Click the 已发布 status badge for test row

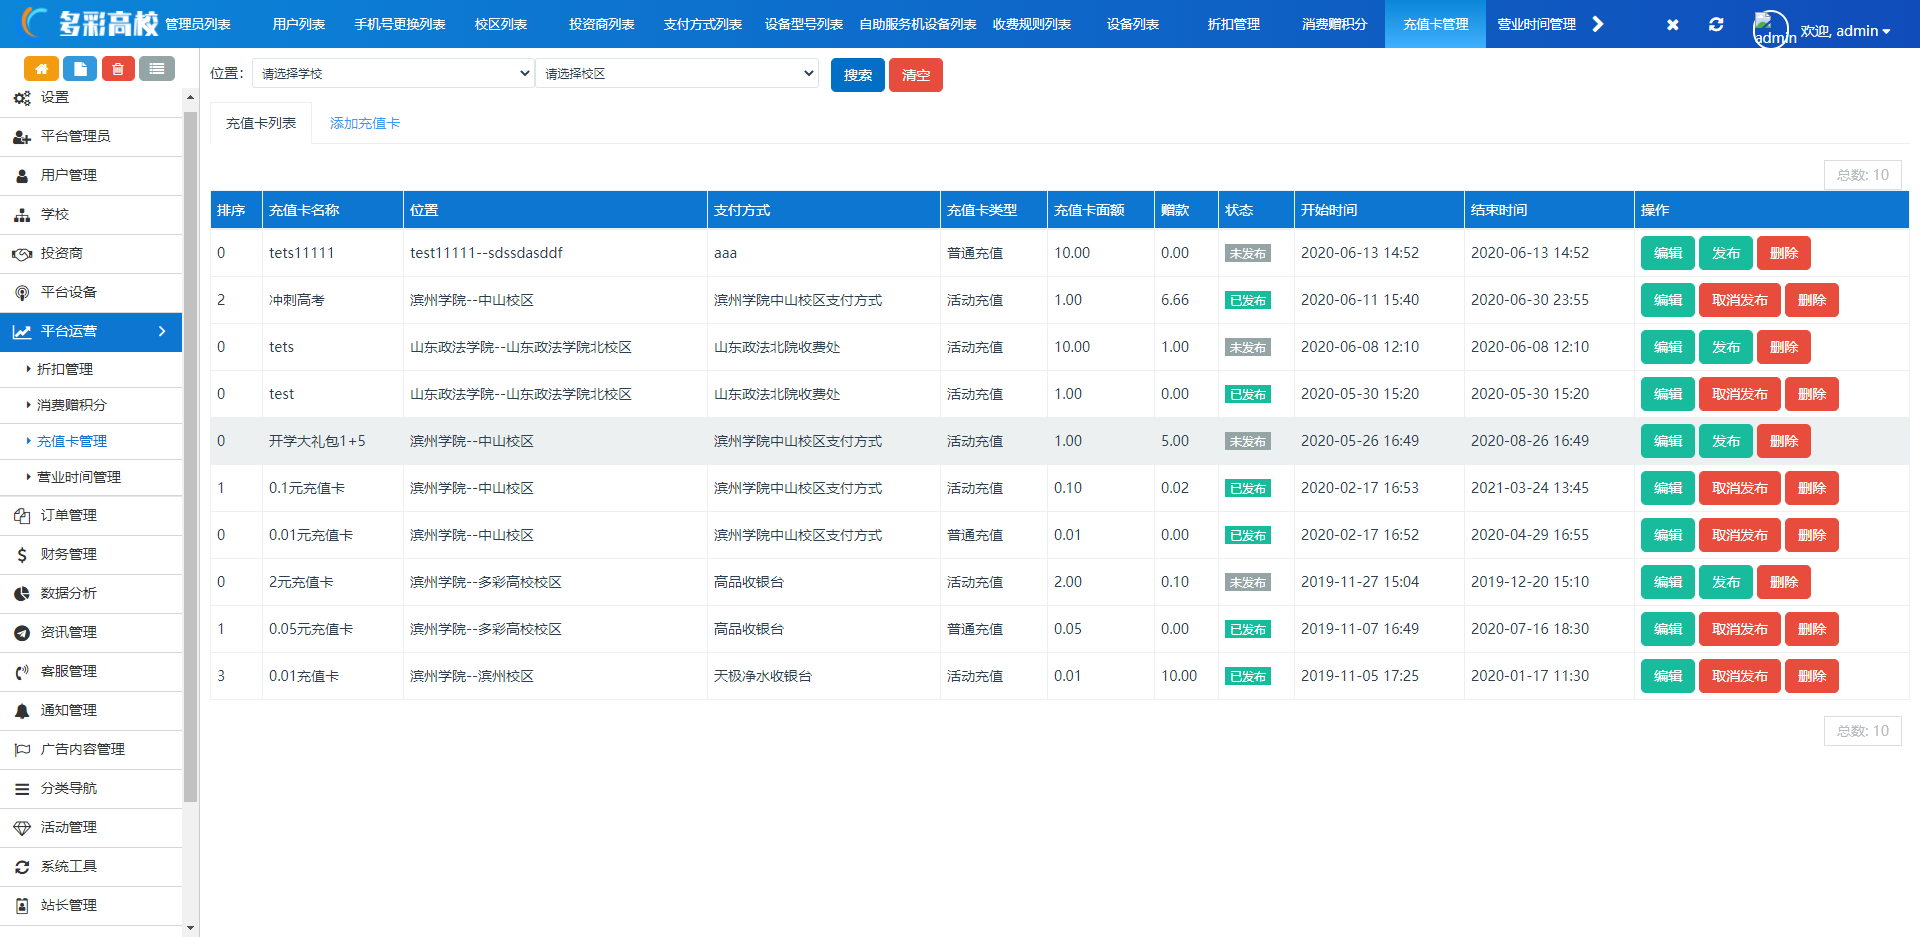pos(1247,394)
